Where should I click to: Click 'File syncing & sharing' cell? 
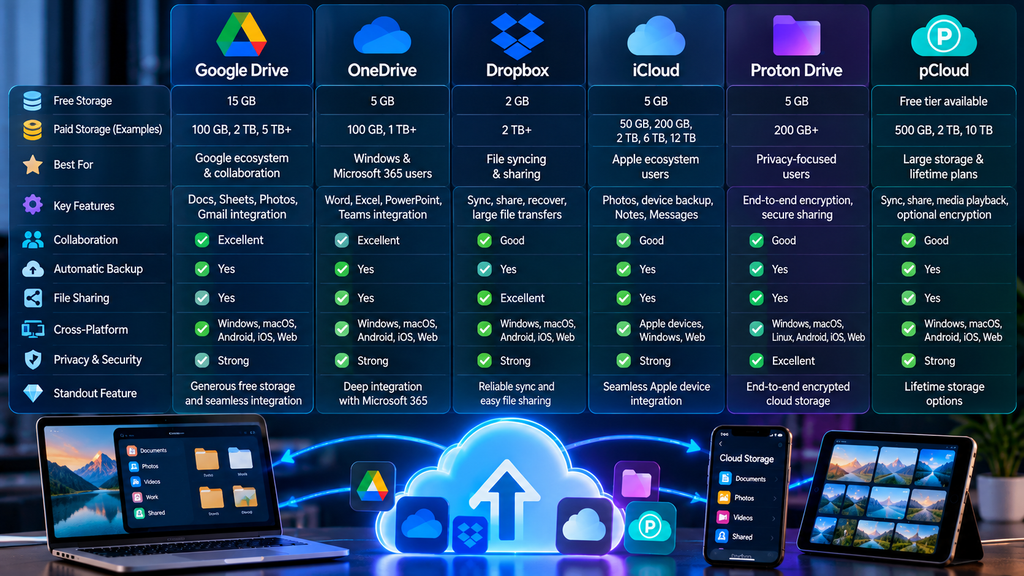(517, 167)
